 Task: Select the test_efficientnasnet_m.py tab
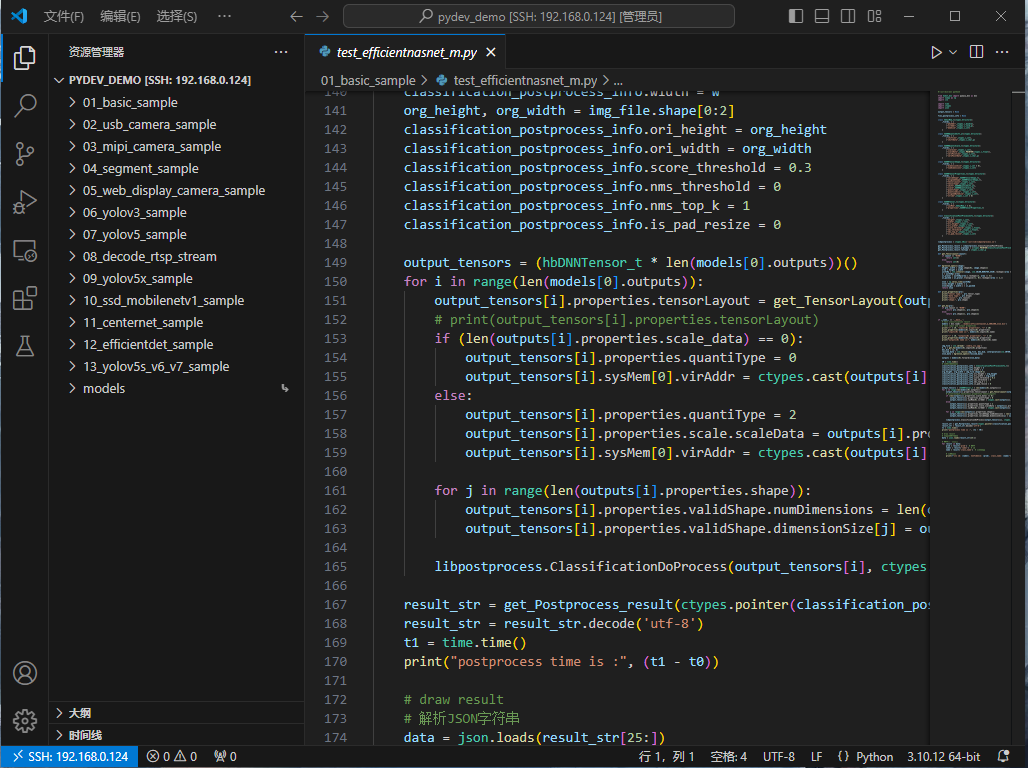pyautogui.click(x=406, y=52)
